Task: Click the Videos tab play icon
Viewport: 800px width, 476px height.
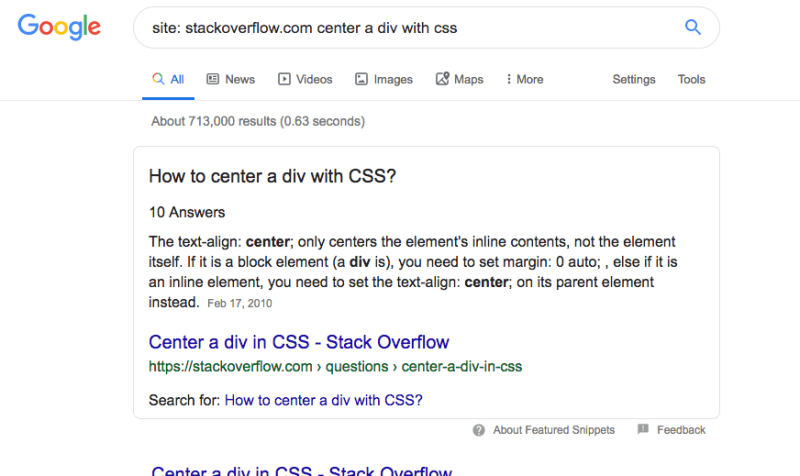Action: (284, 79)
